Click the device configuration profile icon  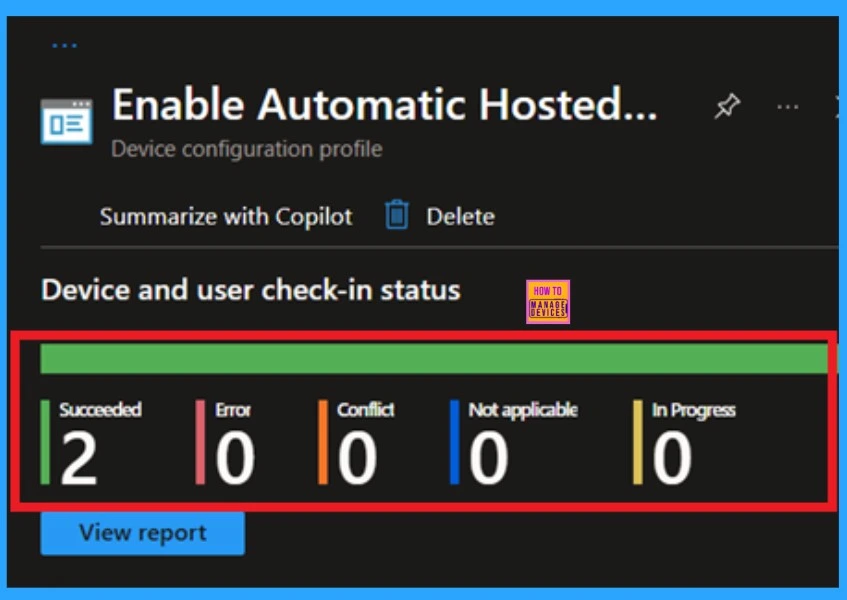(66, 122)
